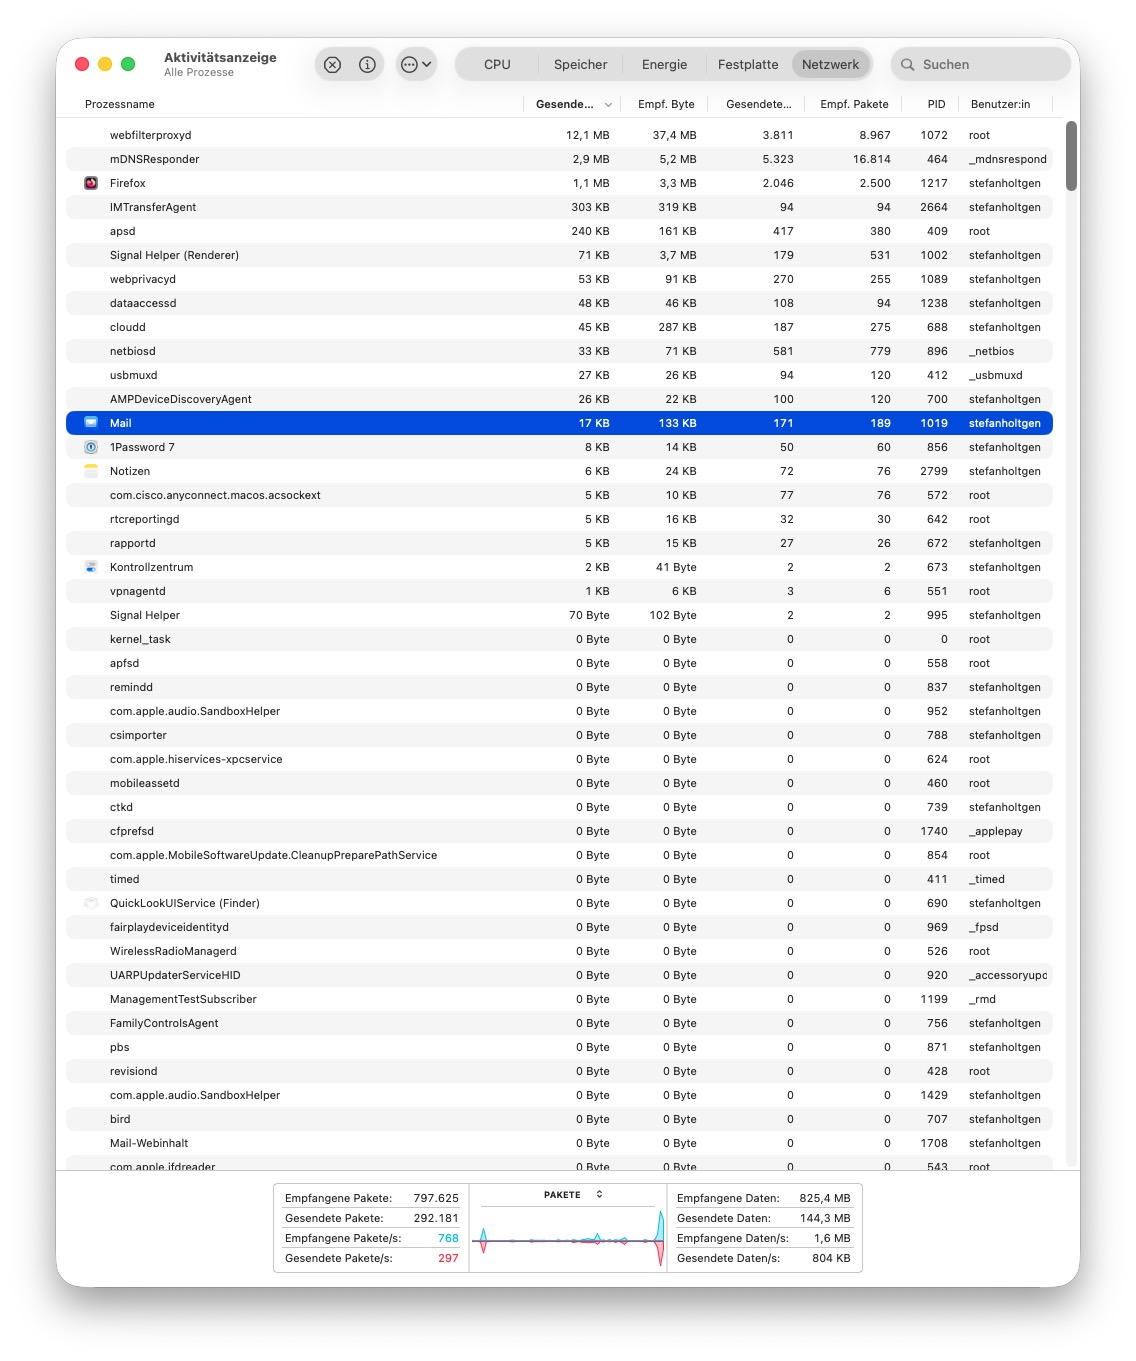
Task: Sort by PID column header
Action: [936, 104]
